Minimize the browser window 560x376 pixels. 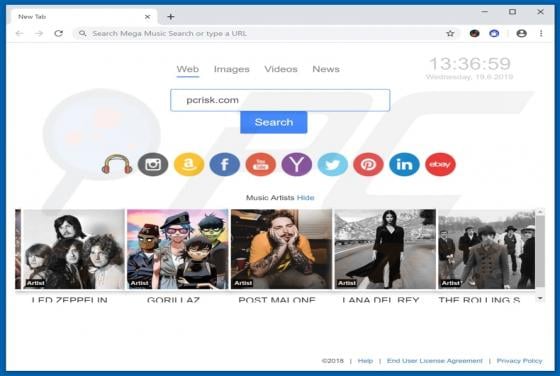pos(484,12)
